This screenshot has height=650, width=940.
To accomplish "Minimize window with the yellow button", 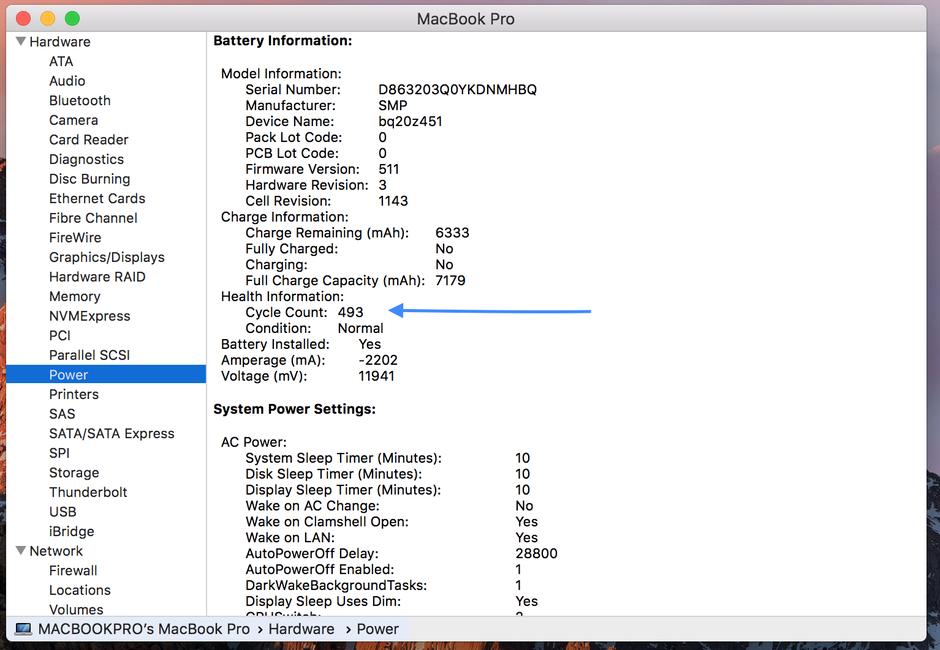I will (x=48, y=19).
